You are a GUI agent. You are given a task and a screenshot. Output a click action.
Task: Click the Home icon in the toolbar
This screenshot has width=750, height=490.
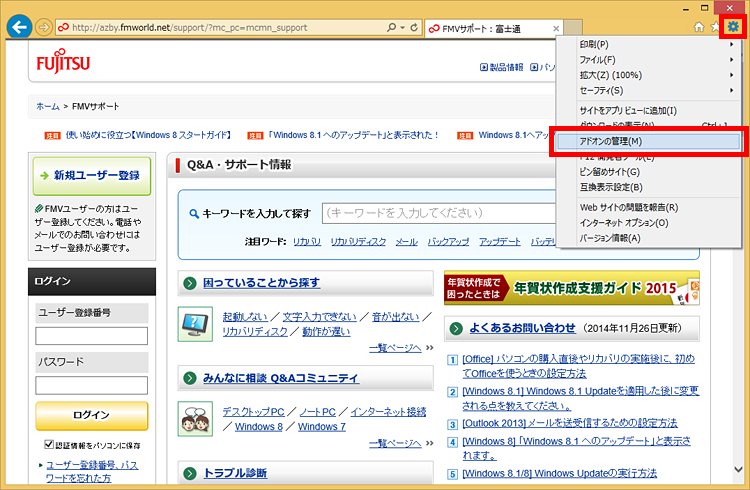[x=699, y=27]
